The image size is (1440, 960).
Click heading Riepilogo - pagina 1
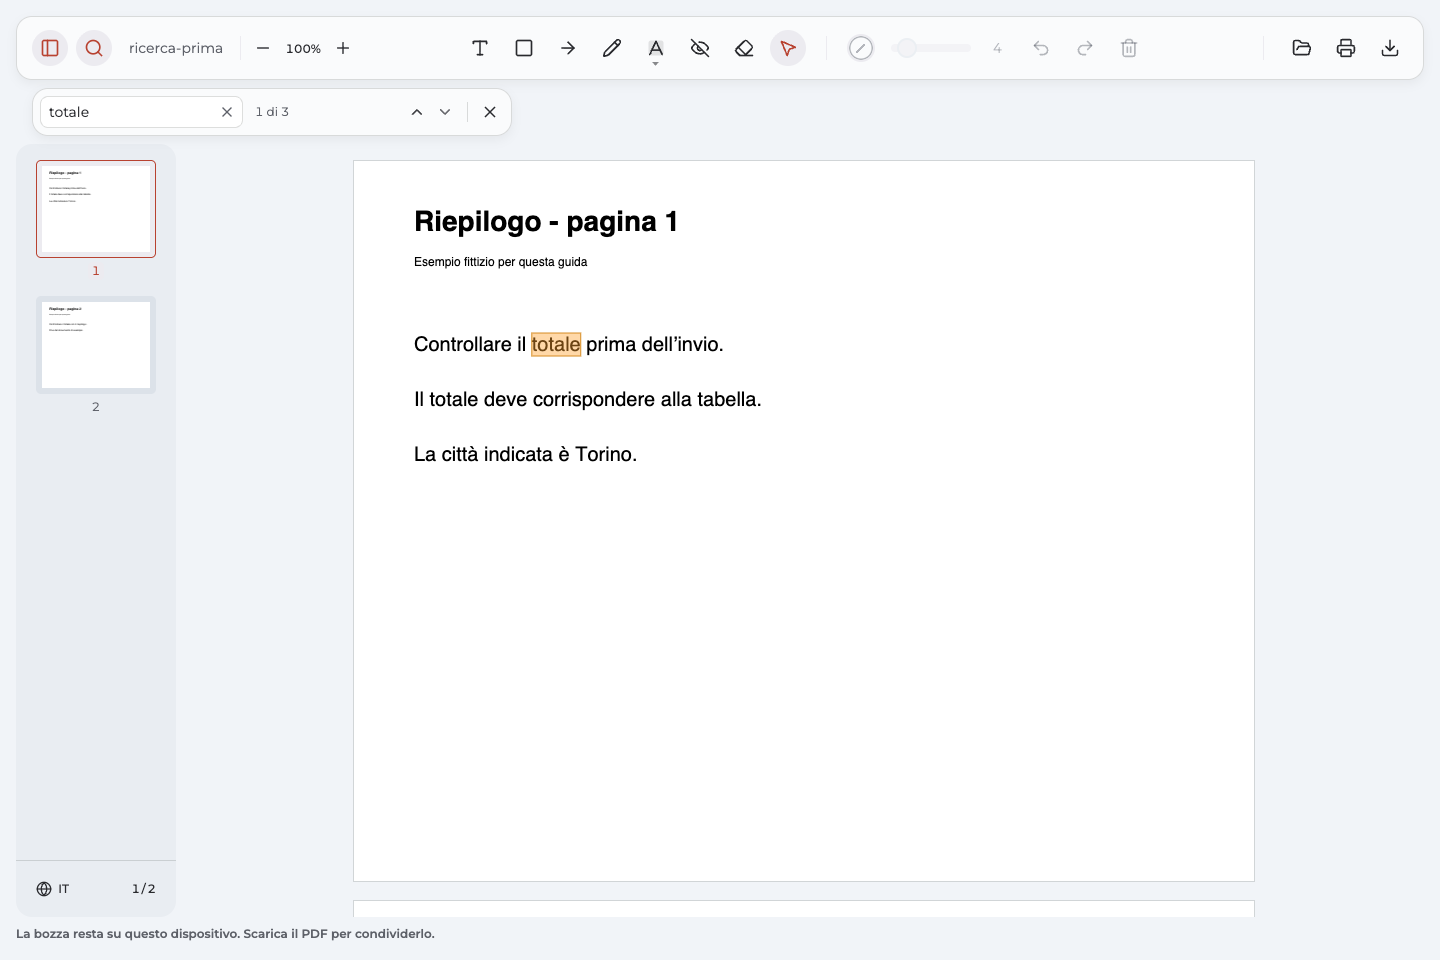pyautogui.click(x=546, y=221)
